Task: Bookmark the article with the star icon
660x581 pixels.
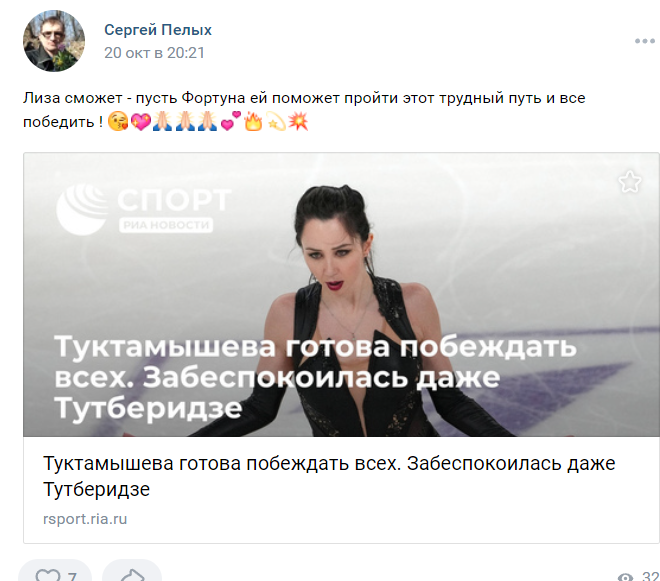Action: click(630, 182)
